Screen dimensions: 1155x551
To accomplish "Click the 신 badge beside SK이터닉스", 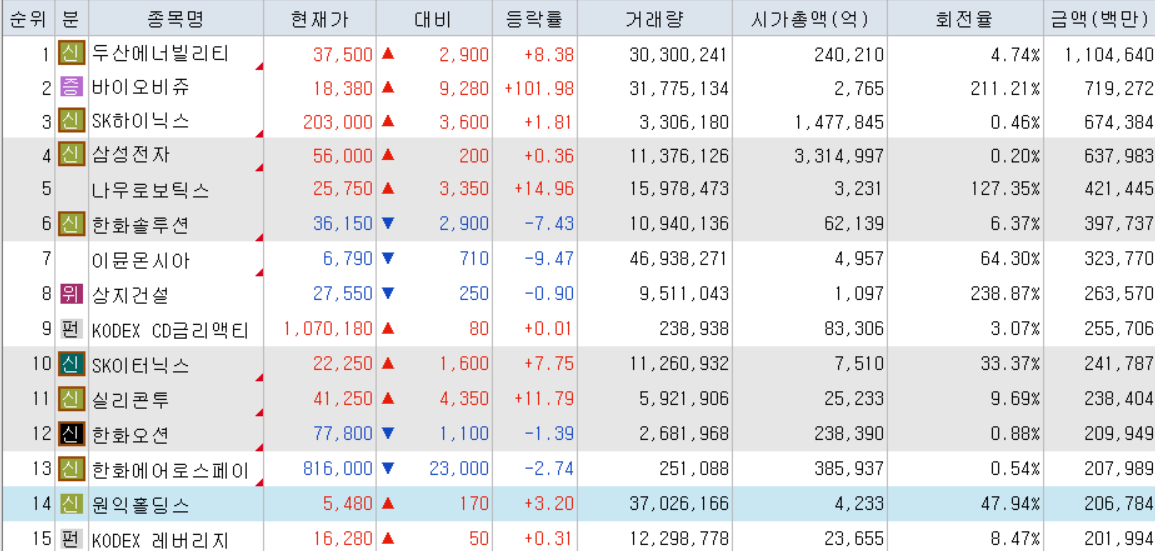I will tap(71, 363).
